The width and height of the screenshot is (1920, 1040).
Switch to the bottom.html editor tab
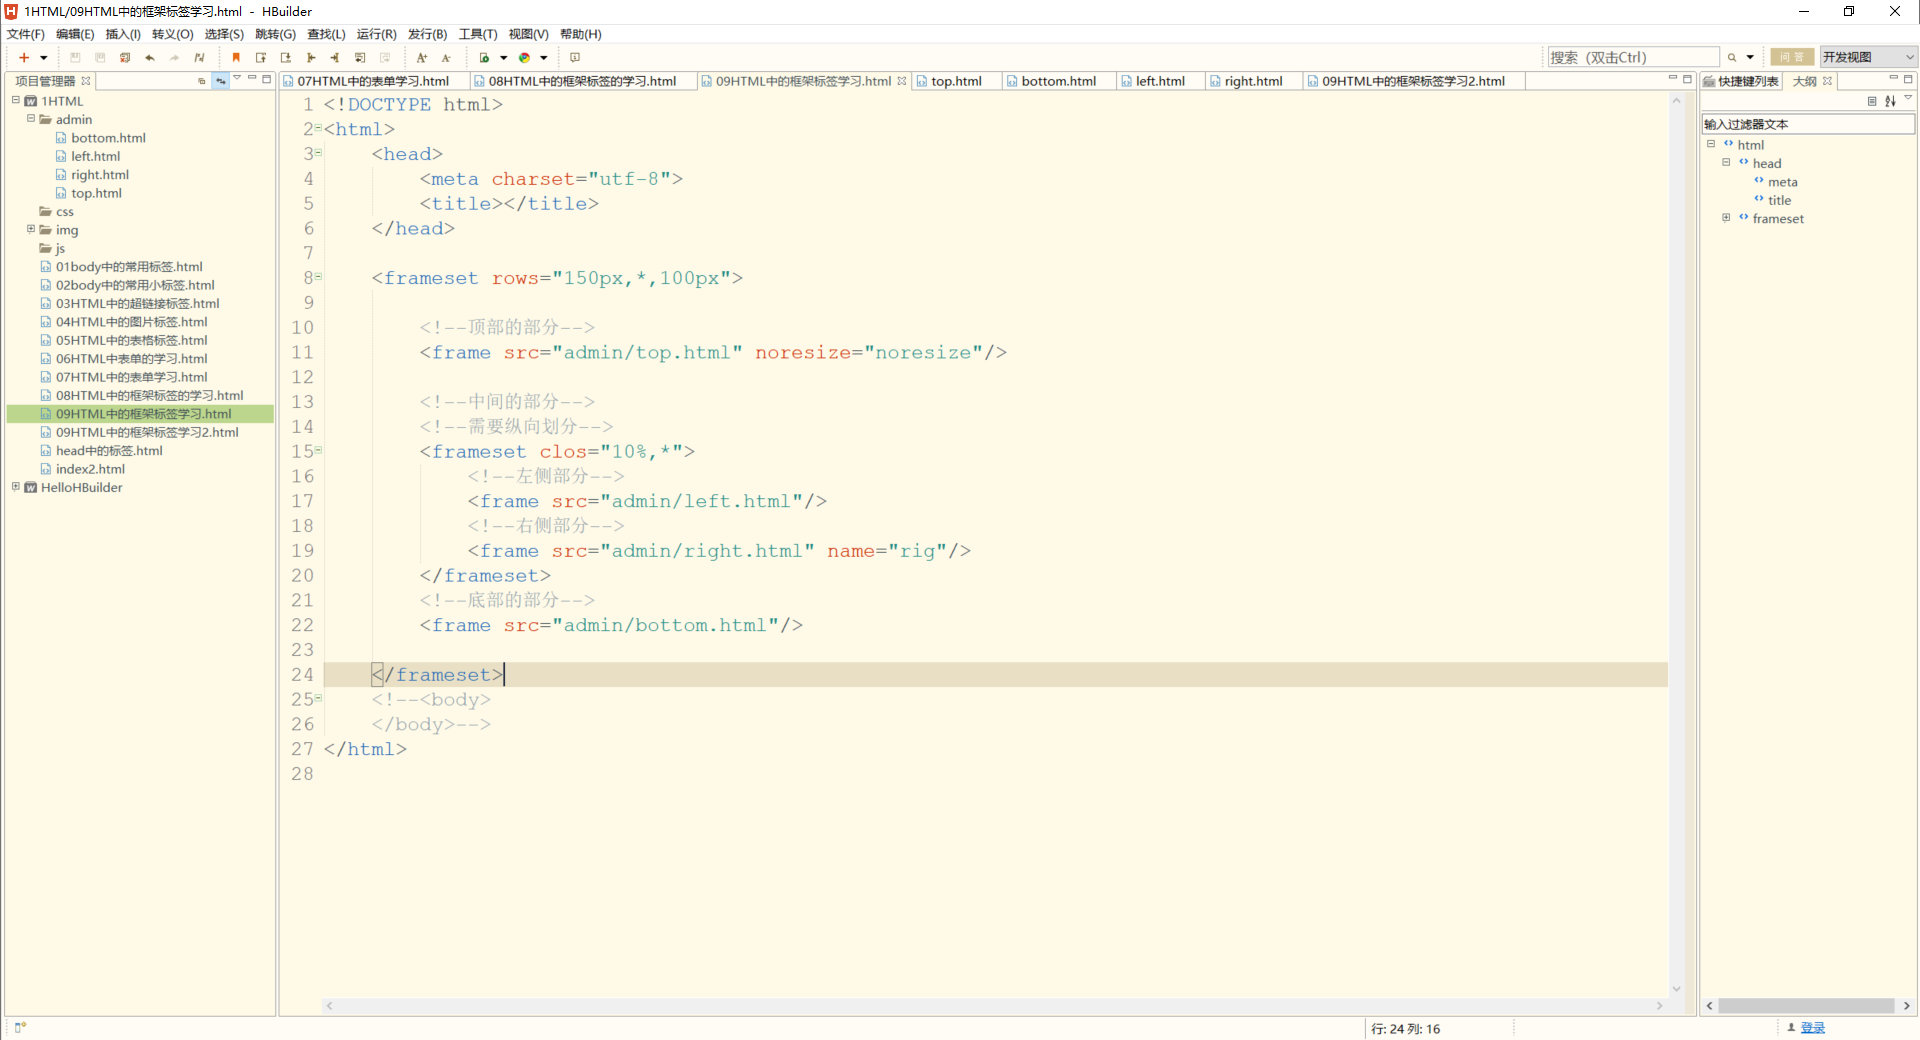[1059, 81]
